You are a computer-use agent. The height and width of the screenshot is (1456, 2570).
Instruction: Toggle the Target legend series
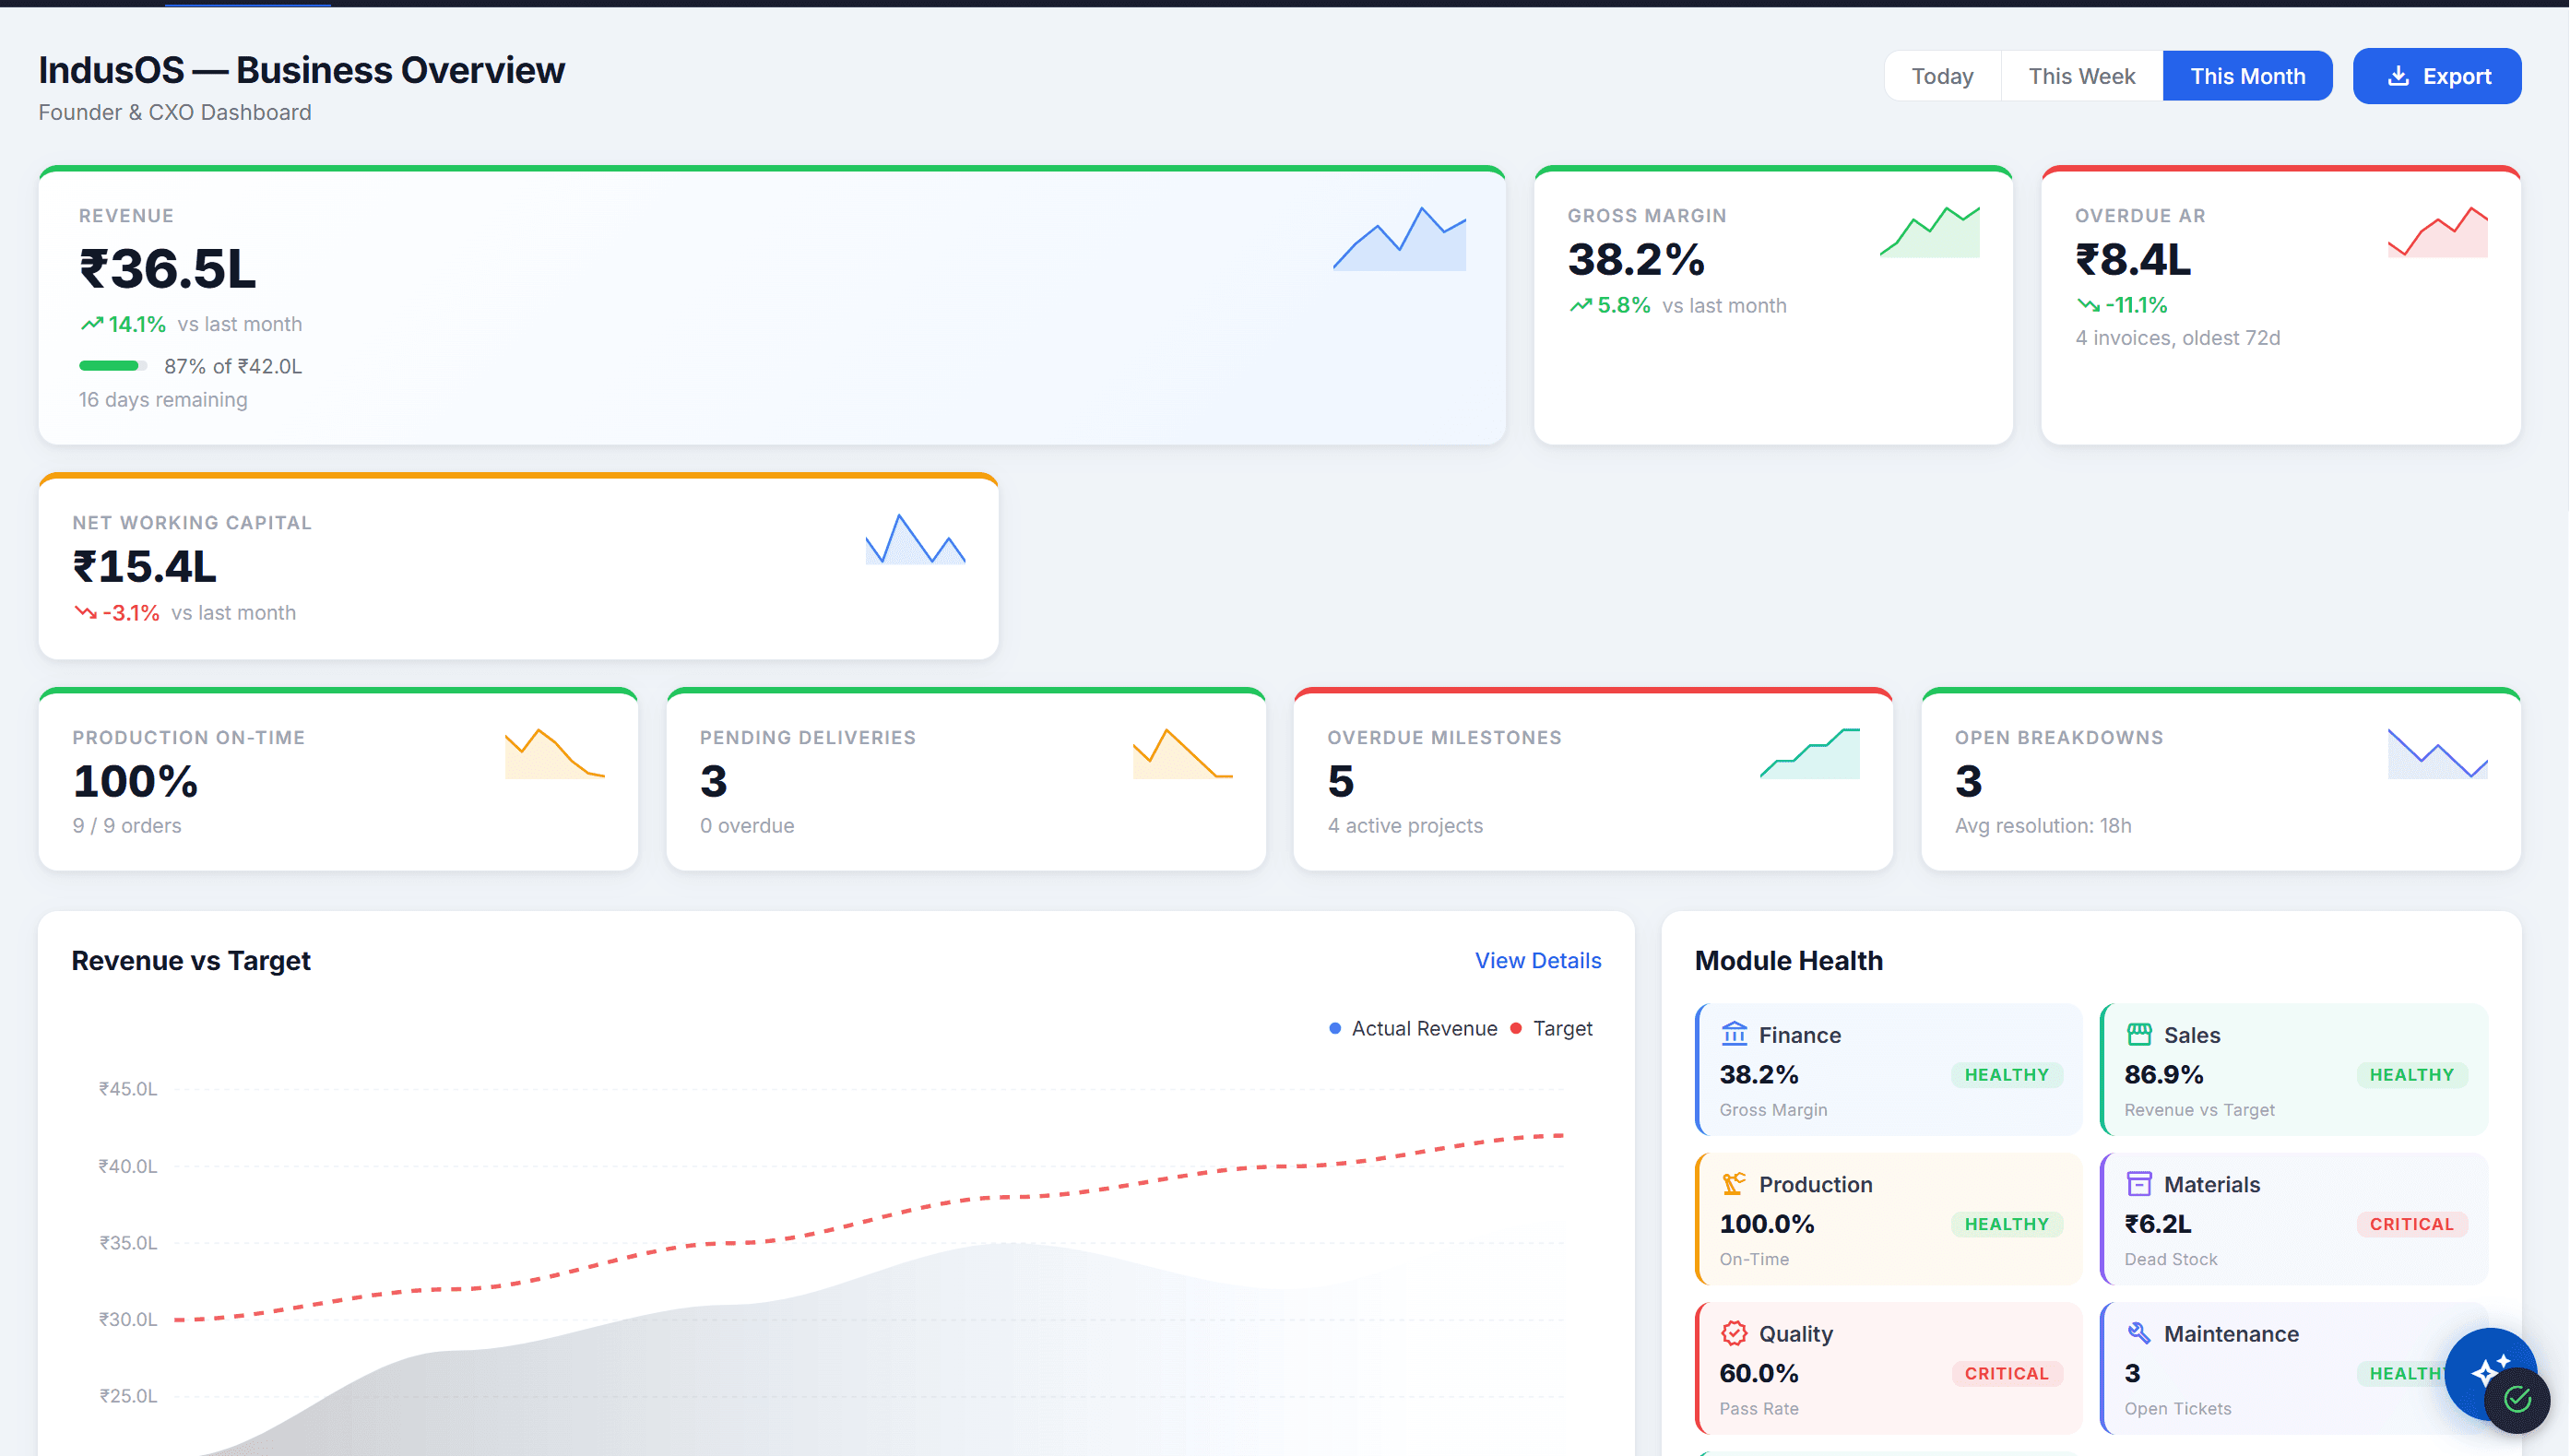tap(1551, 1028)
